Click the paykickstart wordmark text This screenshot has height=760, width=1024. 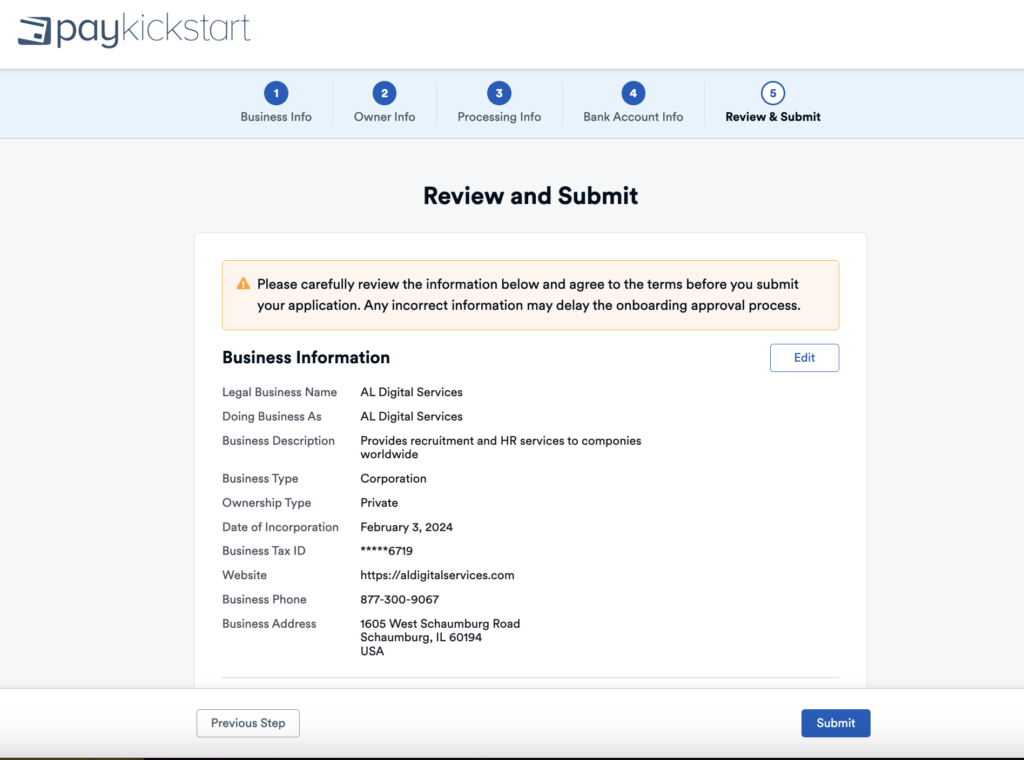152,30
